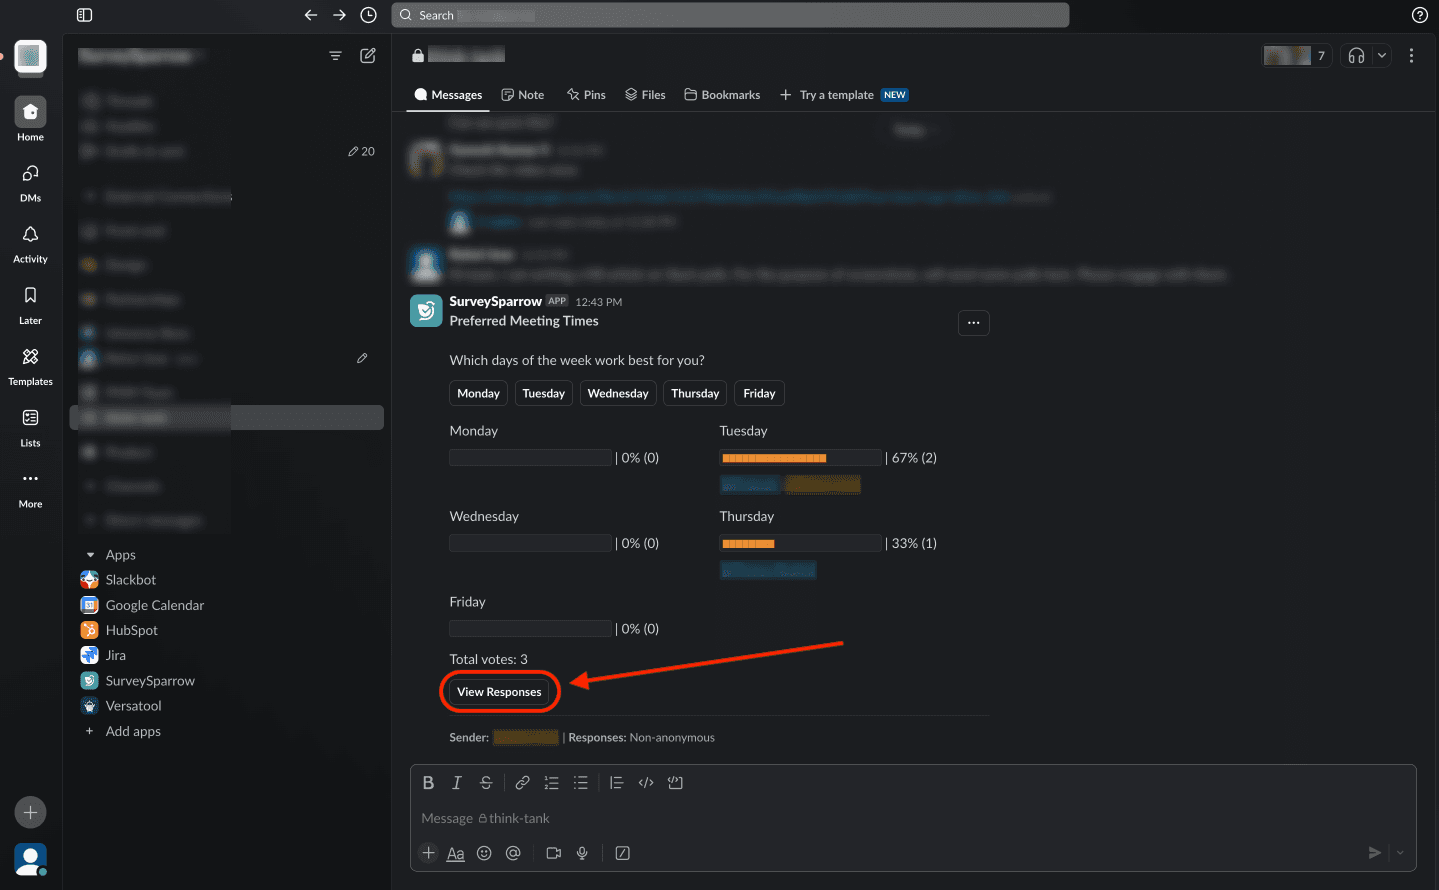This screenshot has height=890, width=1439.
Task: Open huddle options dropdown chevron
Action: (x=1382, y=56)
